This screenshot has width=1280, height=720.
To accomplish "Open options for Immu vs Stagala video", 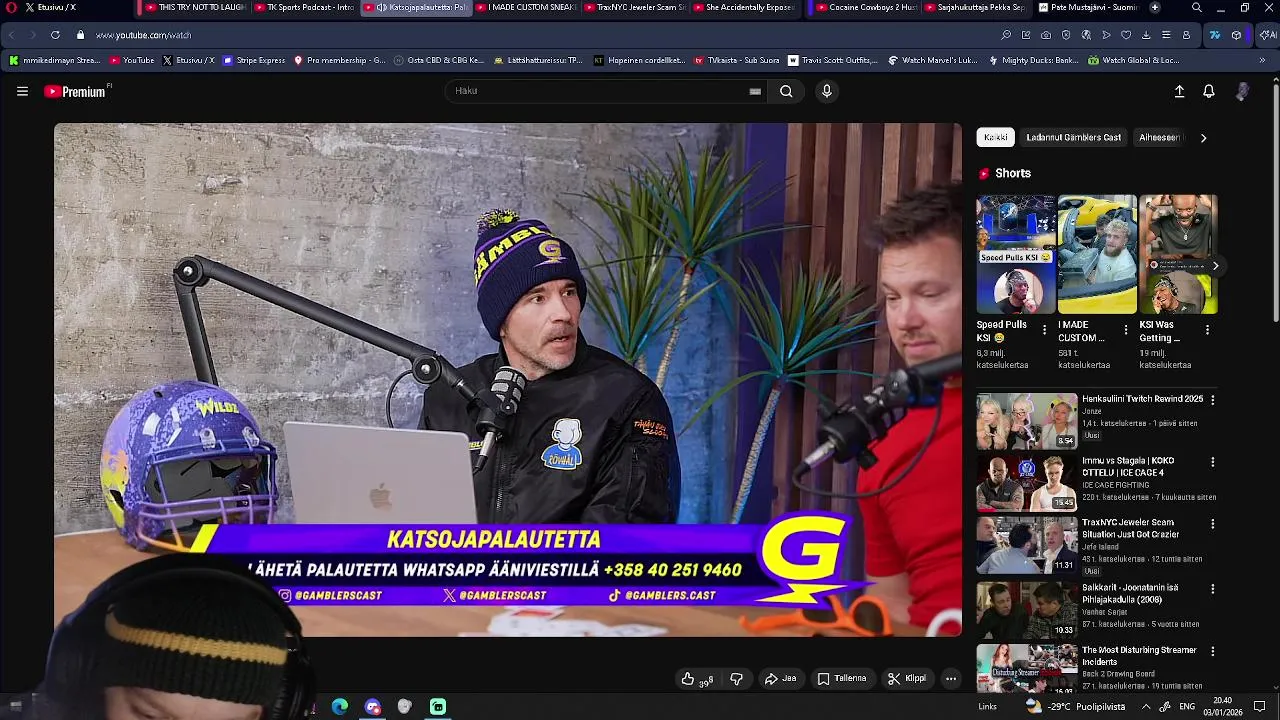I will (1213, 462).
